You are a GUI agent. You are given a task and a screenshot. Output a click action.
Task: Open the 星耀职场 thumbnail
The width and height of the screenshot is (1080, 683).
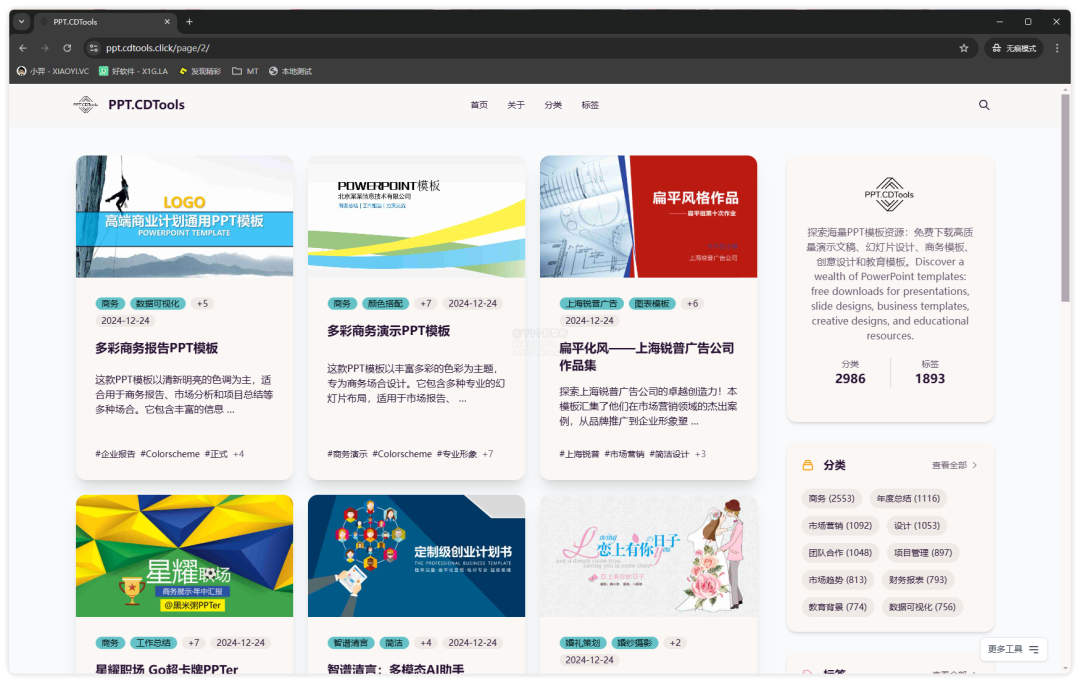[185, 556]
